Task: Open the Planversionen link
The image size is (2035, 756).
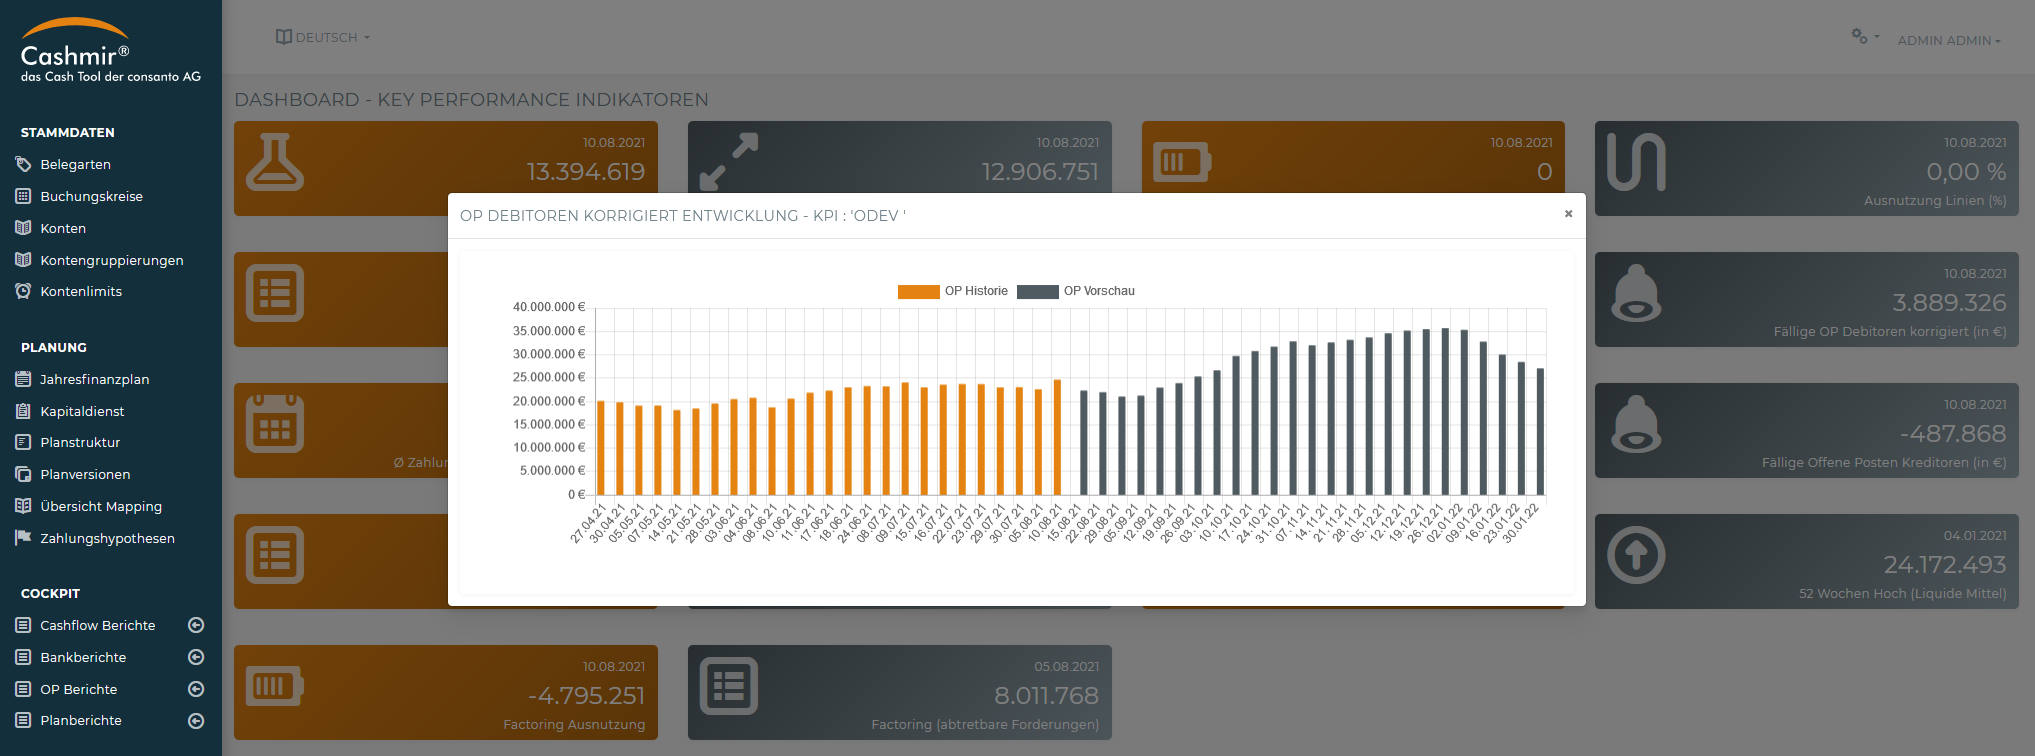Action: click(x=85, y=474)
